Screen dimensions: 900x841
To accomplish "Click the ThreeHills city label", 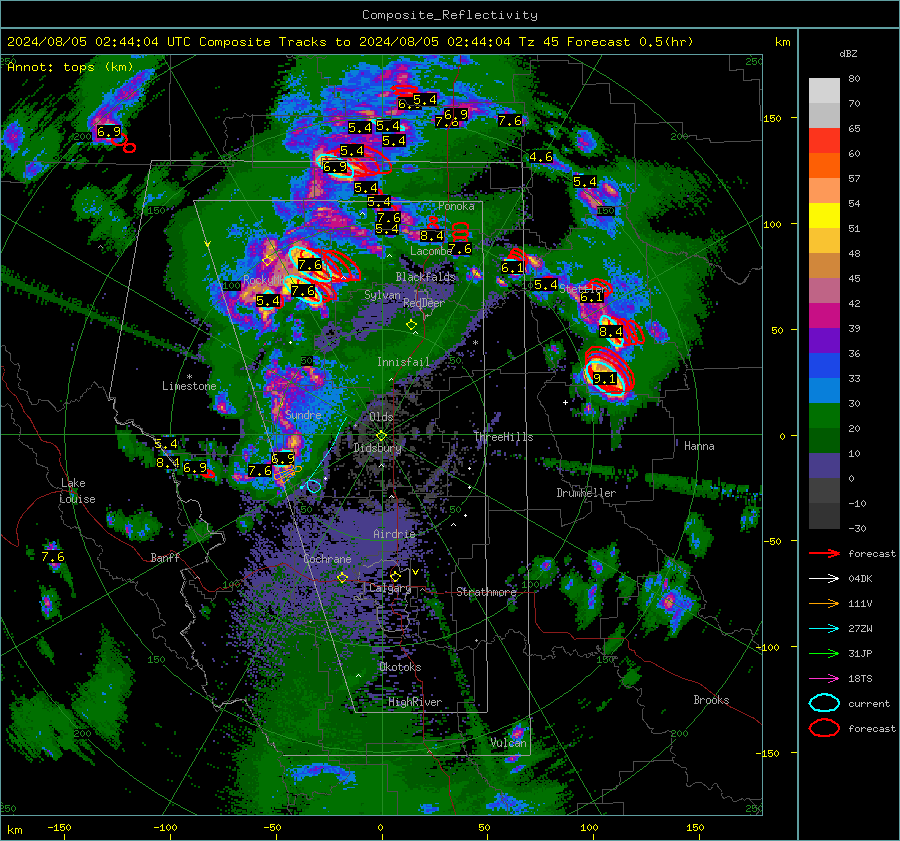I will tap(503, 437).
